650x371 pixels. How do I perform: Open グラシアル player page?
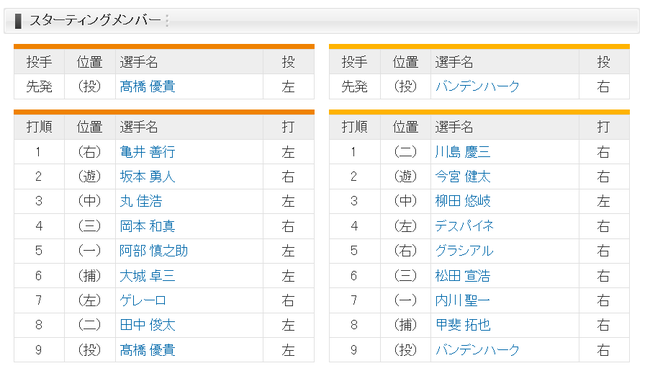tap(464, 251)
